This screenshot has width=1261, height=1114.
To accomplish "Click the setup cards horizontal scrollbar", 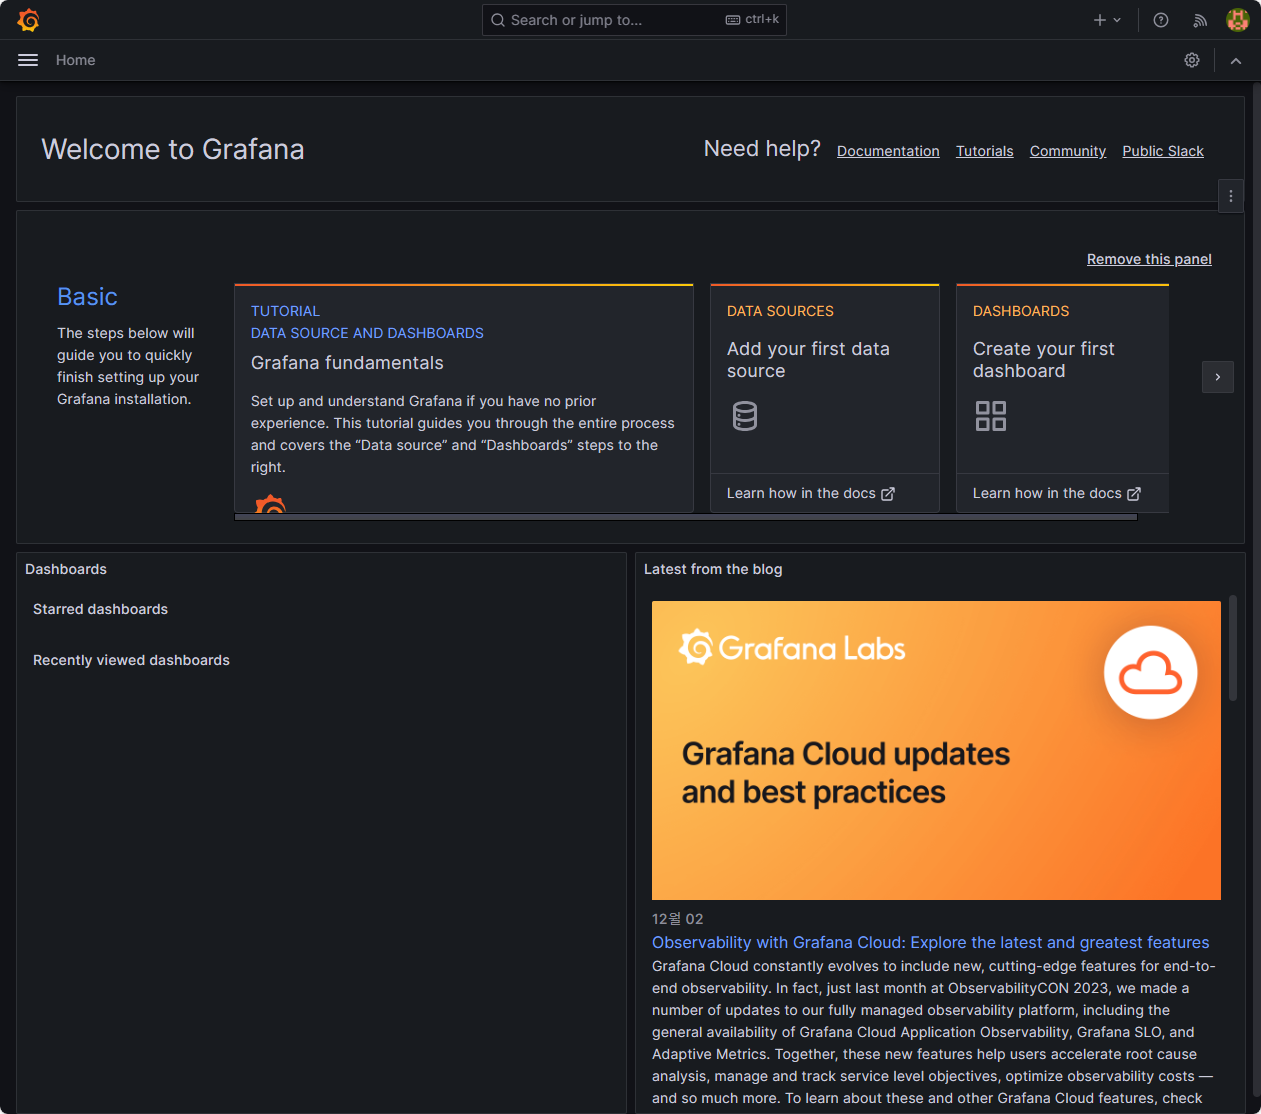I will [x=686, y=517].
